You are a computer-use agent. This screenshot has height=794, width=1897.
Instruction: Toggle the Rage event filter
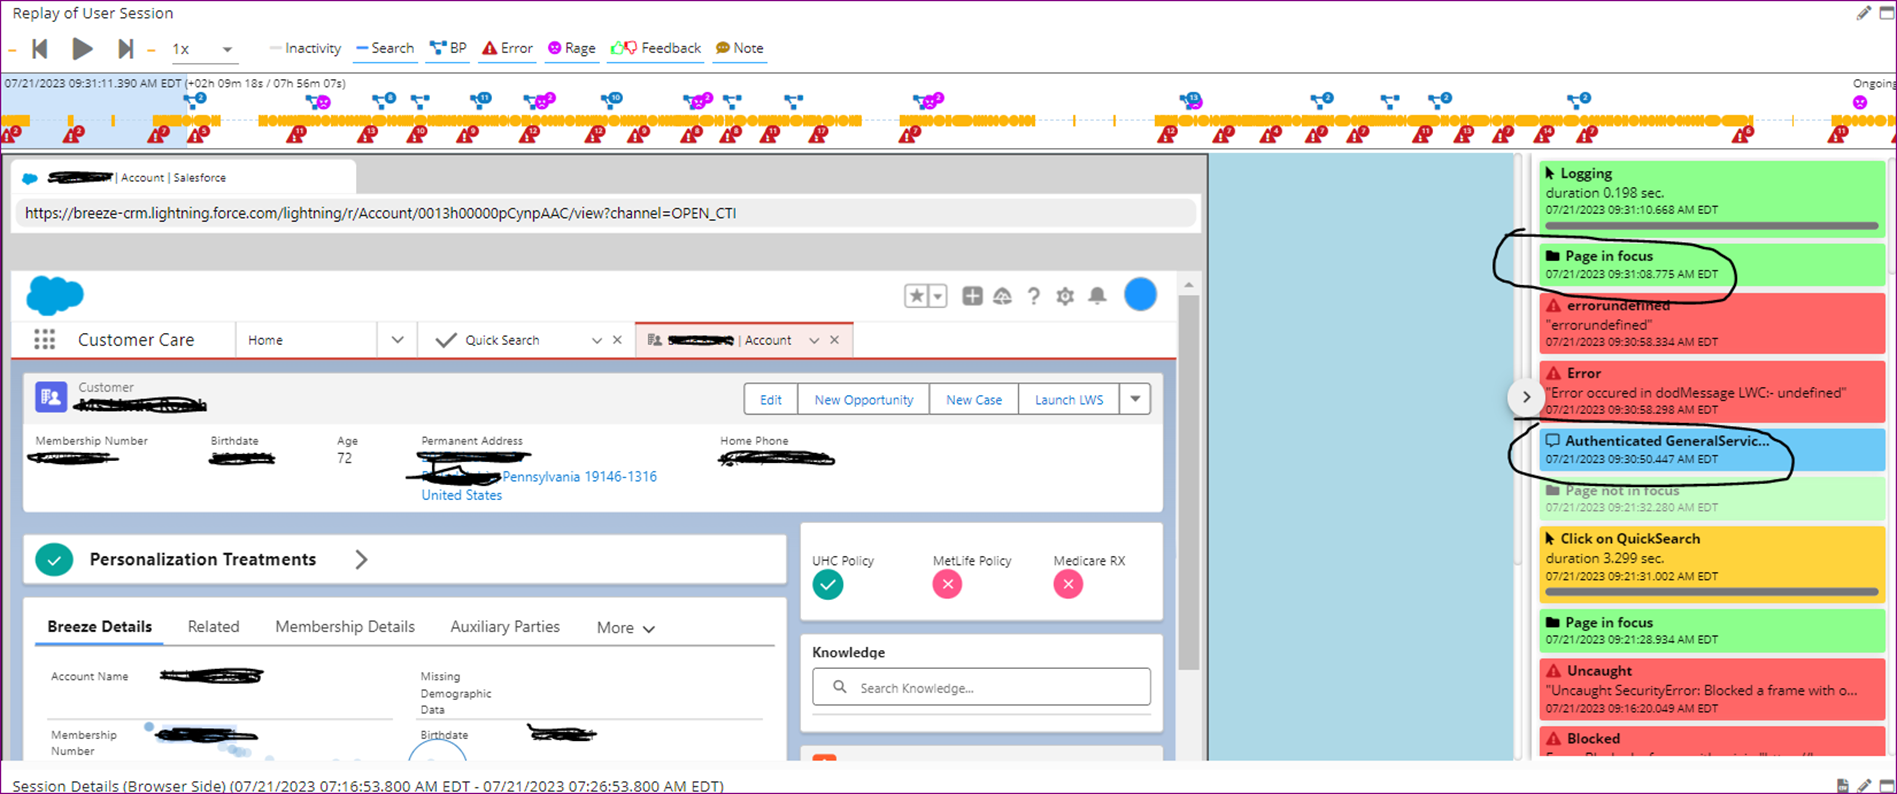tap(571, 49)
